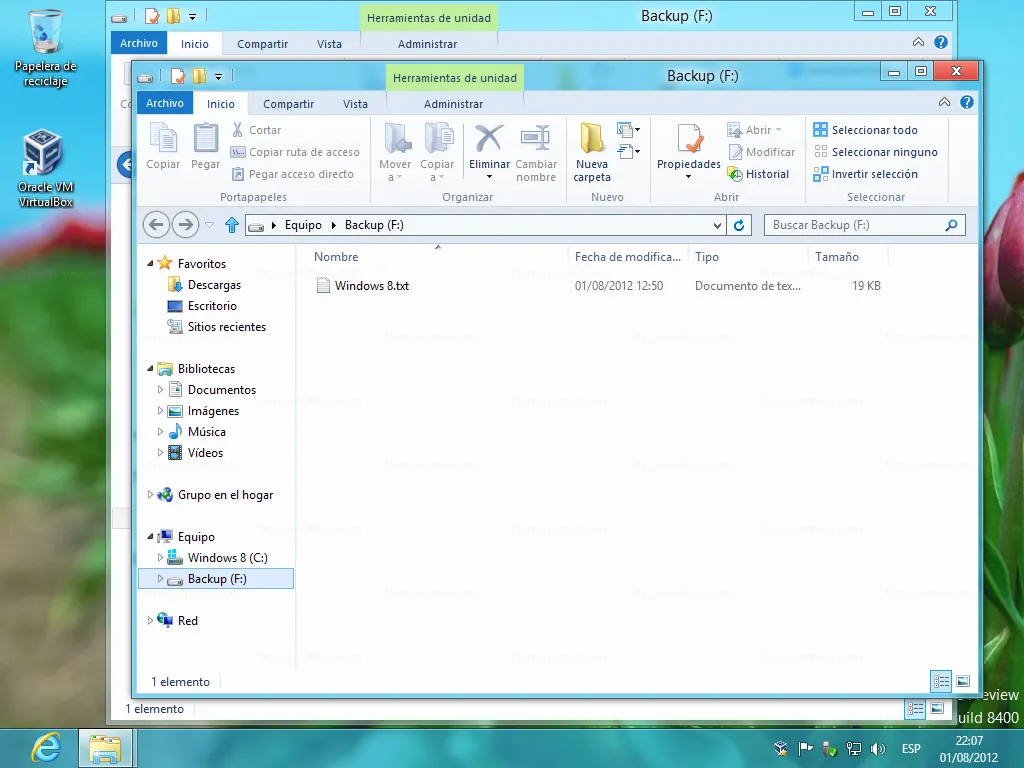
Task: Click Cambiar nombre rename icon
Action: (x=536, y=140)
